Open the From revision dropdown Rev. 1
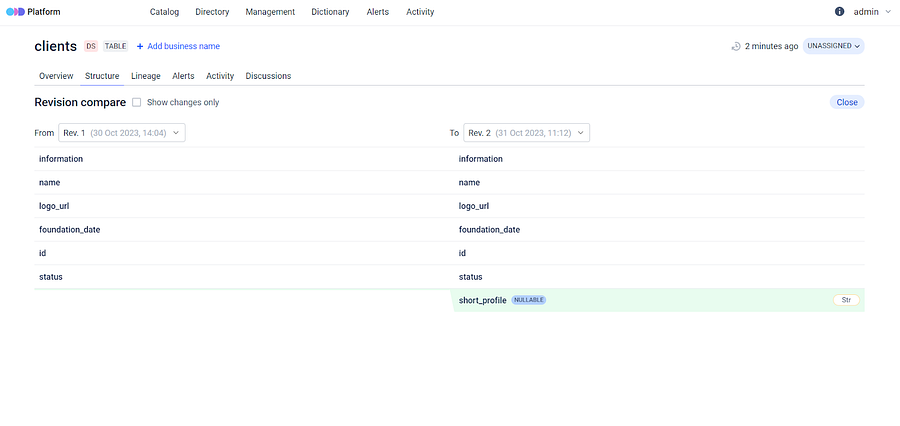900x426 pixels. 122,133
